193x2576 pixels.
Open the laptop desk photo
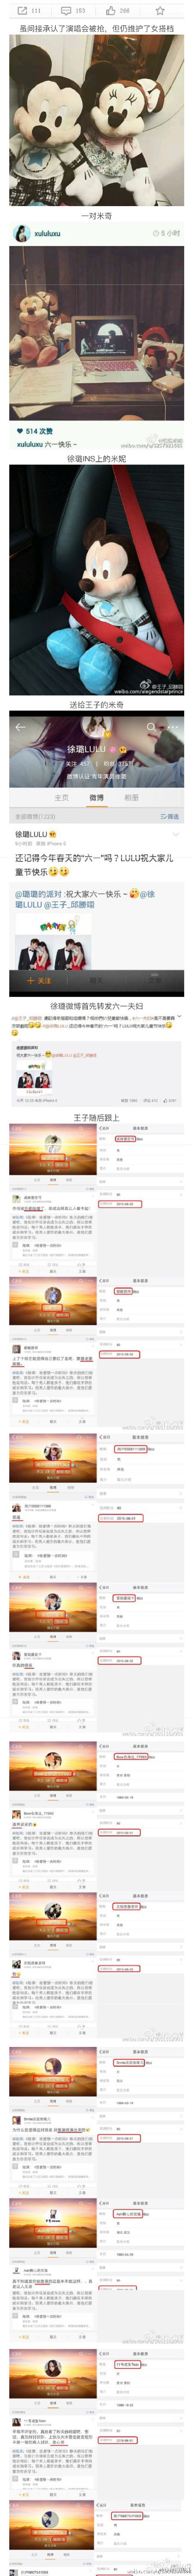[97, 334]
